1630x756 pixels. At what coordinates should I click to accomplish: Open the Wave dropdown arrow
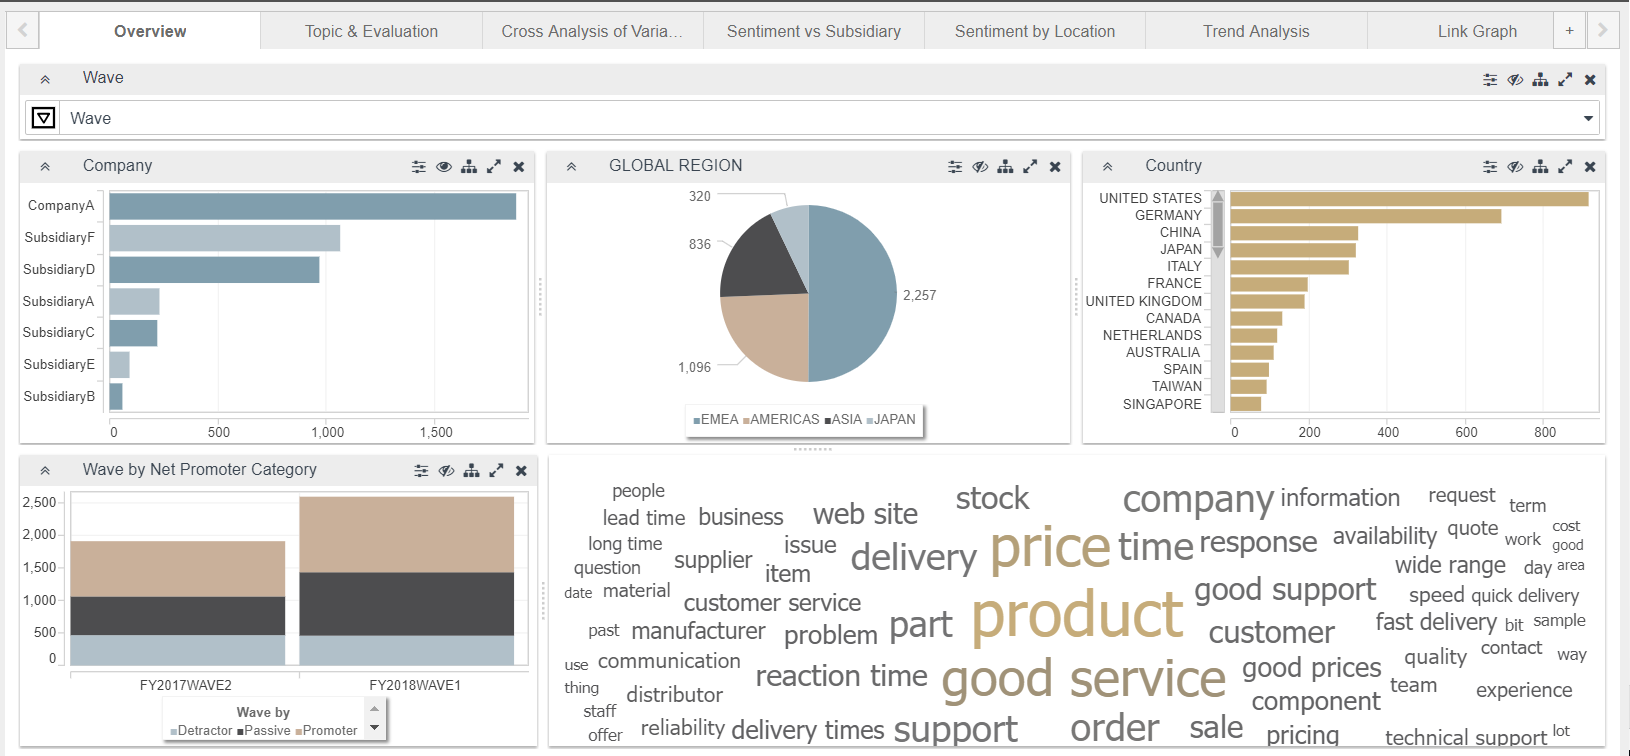1588,119
